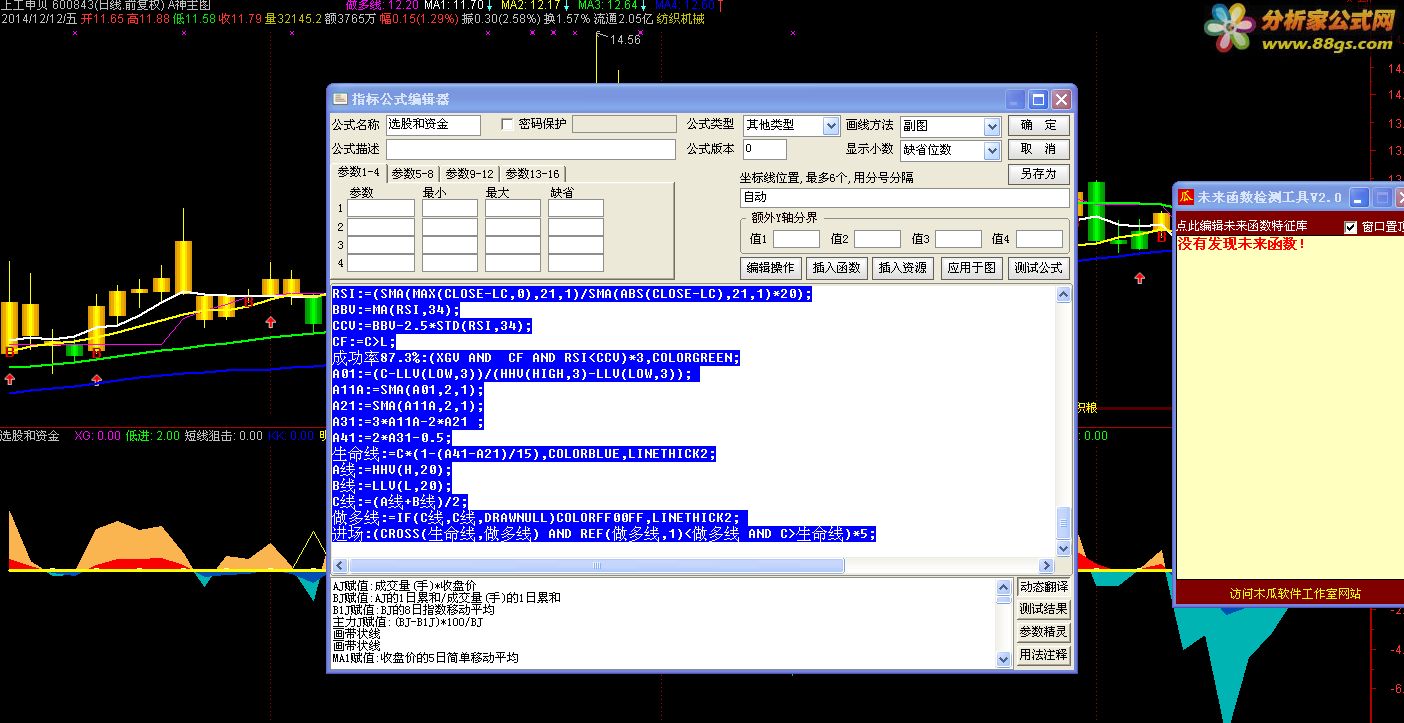Viewport: 1404px width, 723px height.
Task: Select the 动态翻译 button
Action: coord(1043,586)
